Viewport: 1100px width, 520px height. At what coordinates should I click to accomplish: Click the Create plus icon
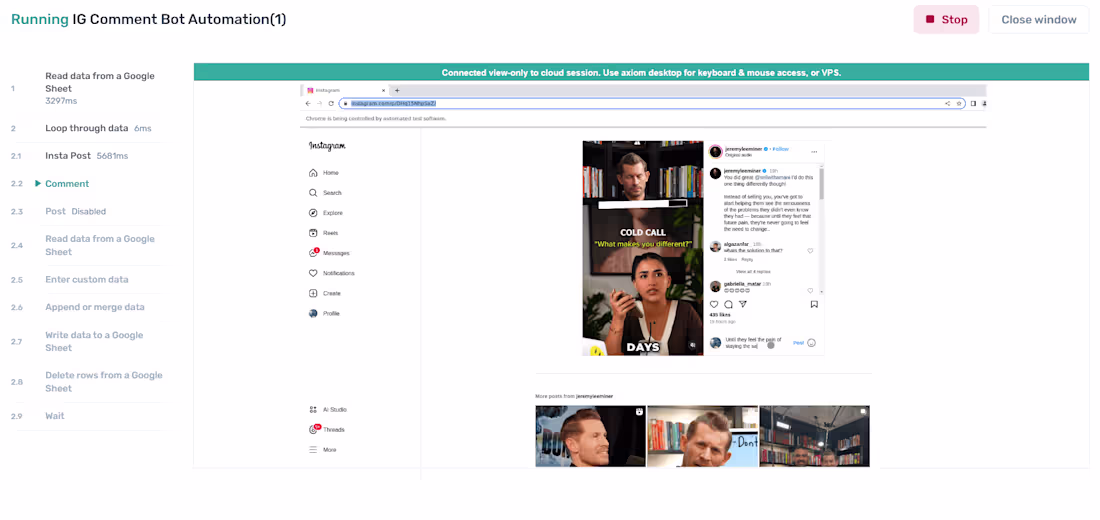313,293
